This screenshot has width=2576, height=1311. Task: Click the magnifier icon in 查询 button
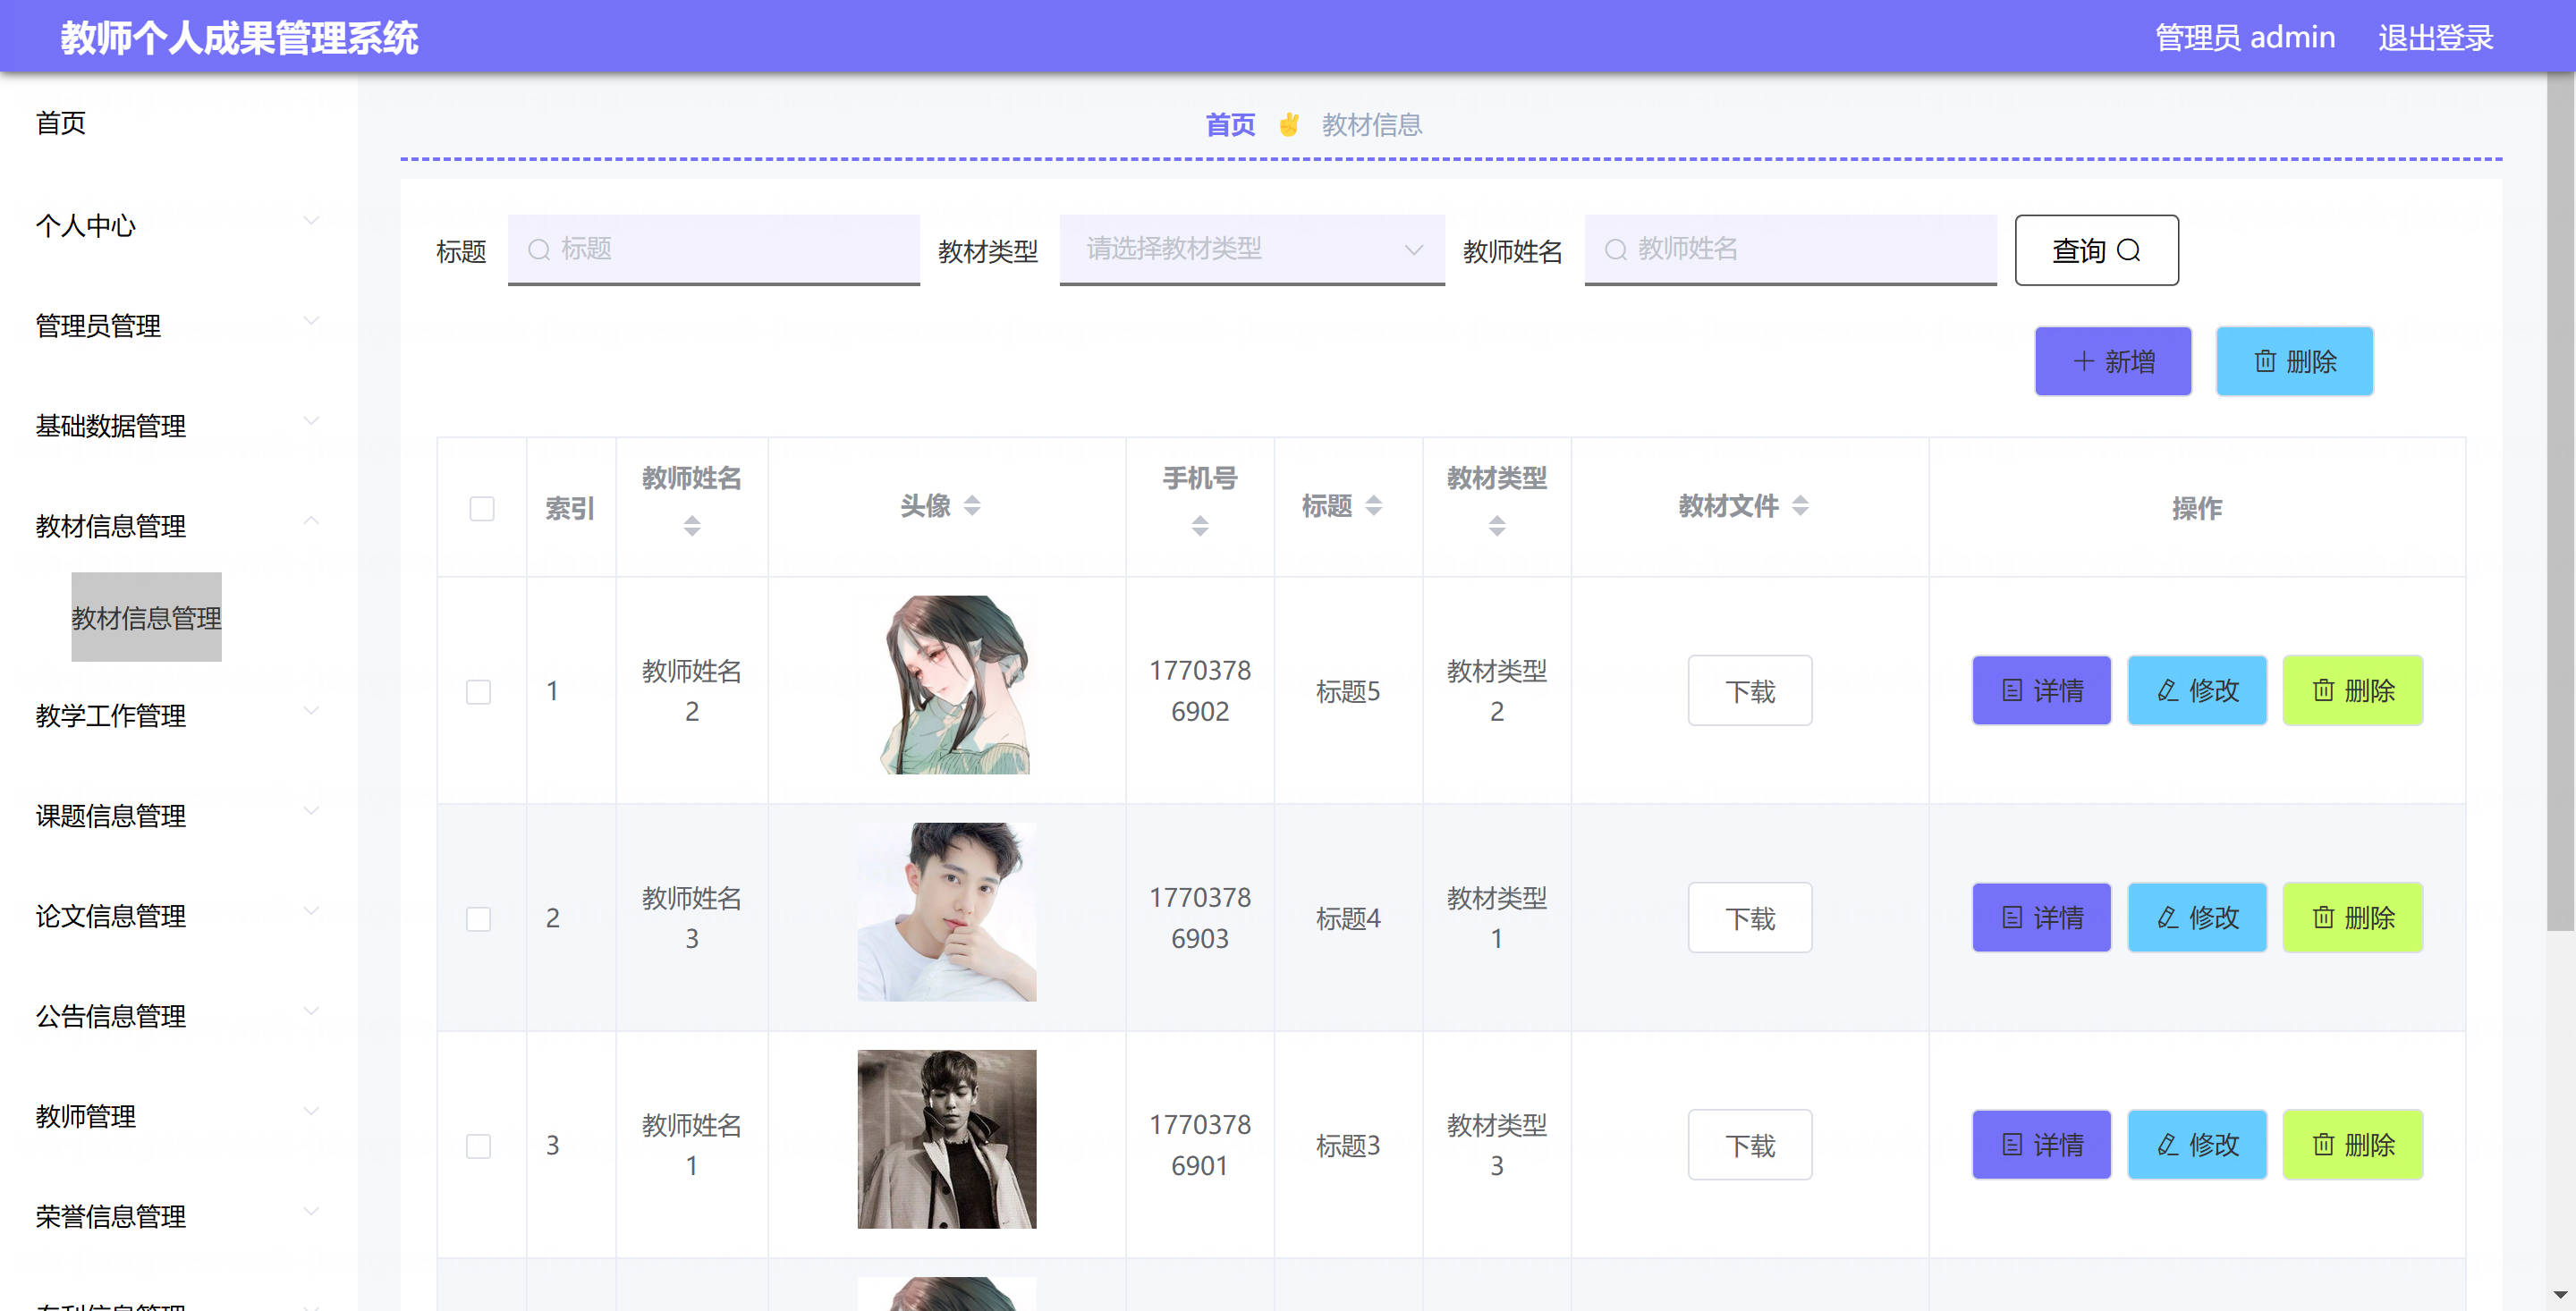coord(2129,250)
